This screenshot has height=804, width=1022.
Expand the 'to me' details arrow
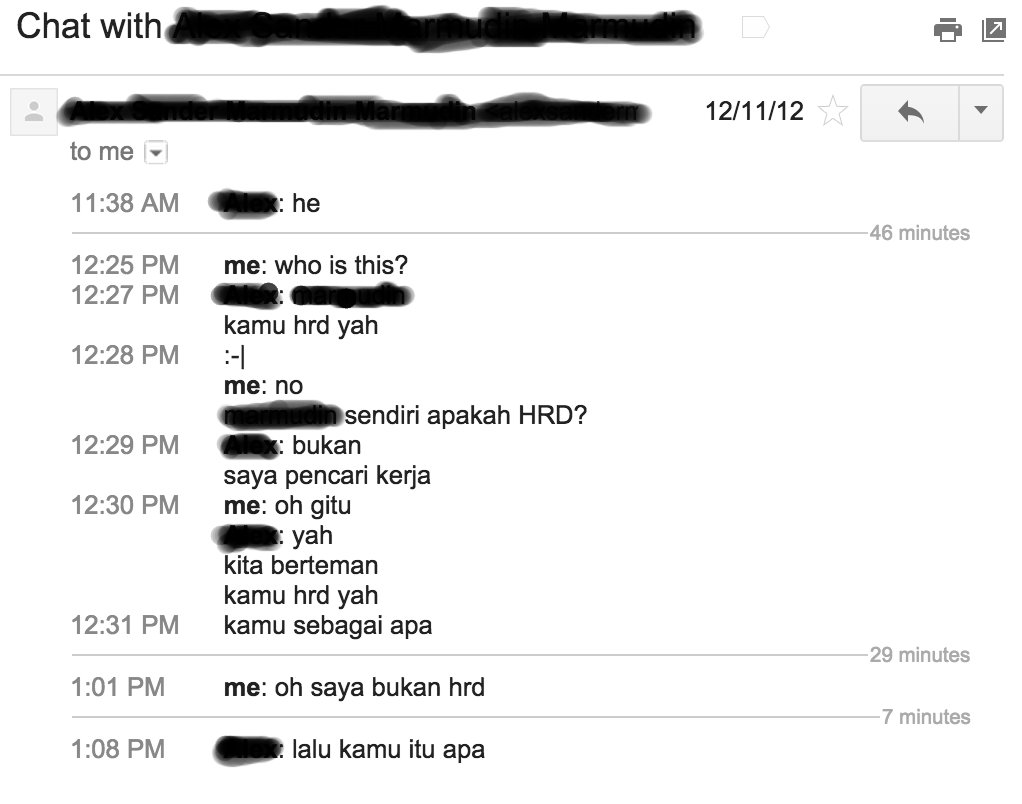(156, 152)
